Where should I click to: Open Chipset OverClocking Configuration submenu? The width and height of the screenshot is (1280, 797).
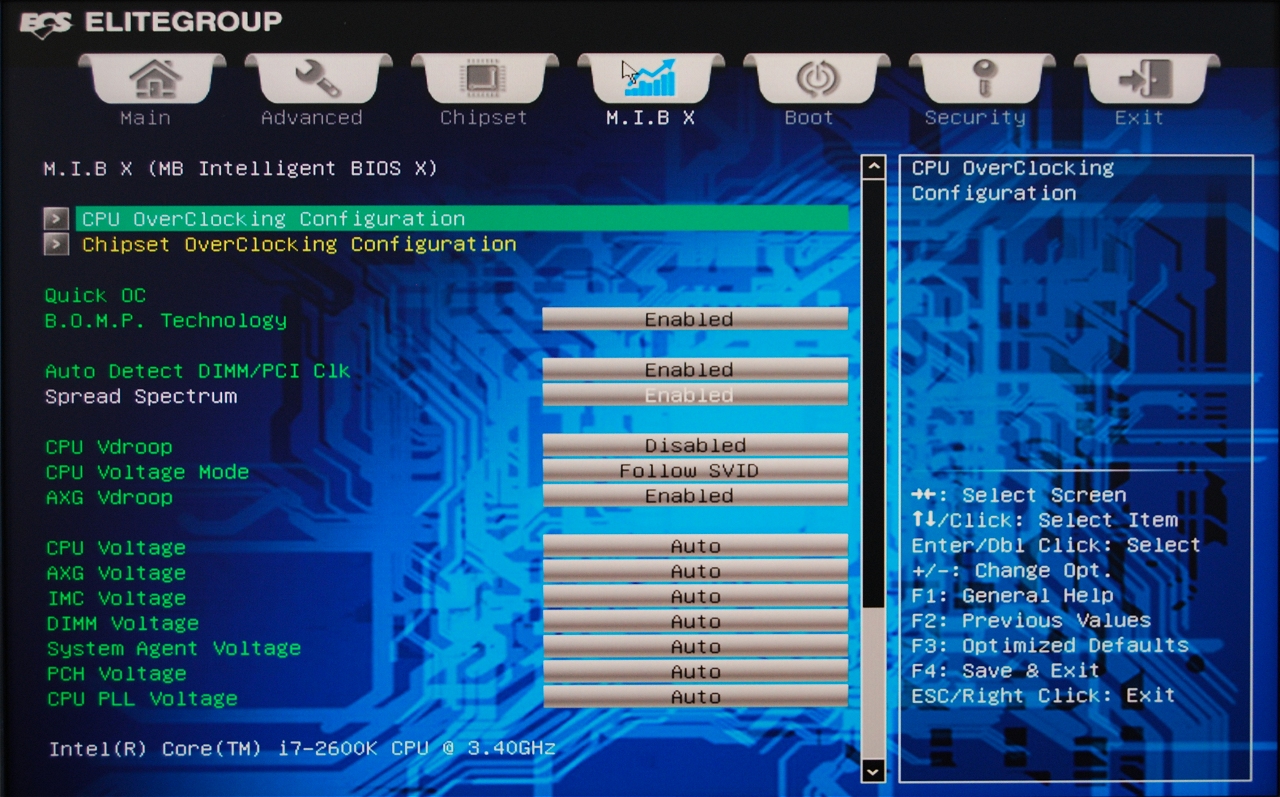299,244
